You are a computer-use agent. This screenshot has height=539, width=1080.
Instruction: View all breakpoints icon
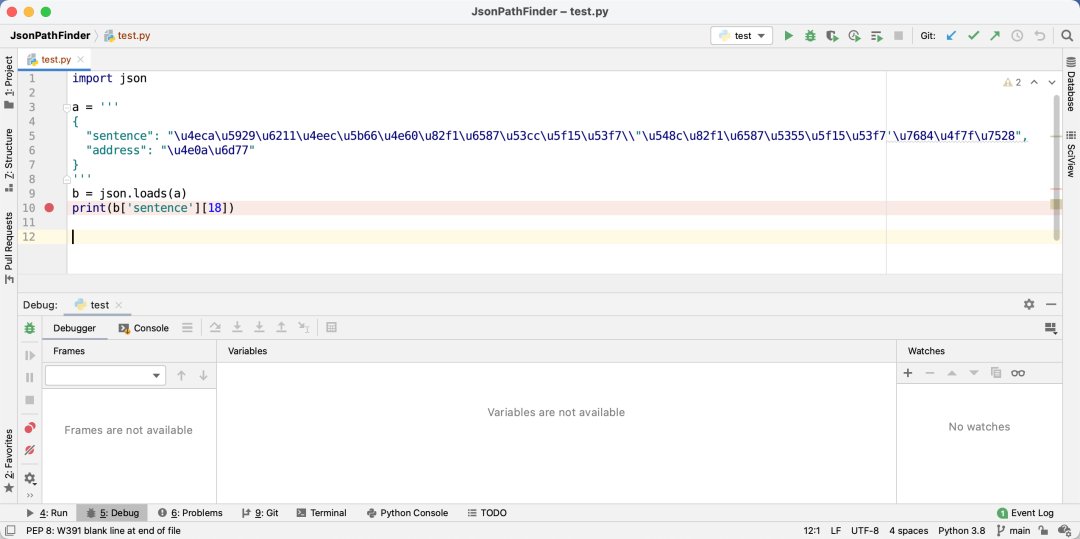coord(30,428)
